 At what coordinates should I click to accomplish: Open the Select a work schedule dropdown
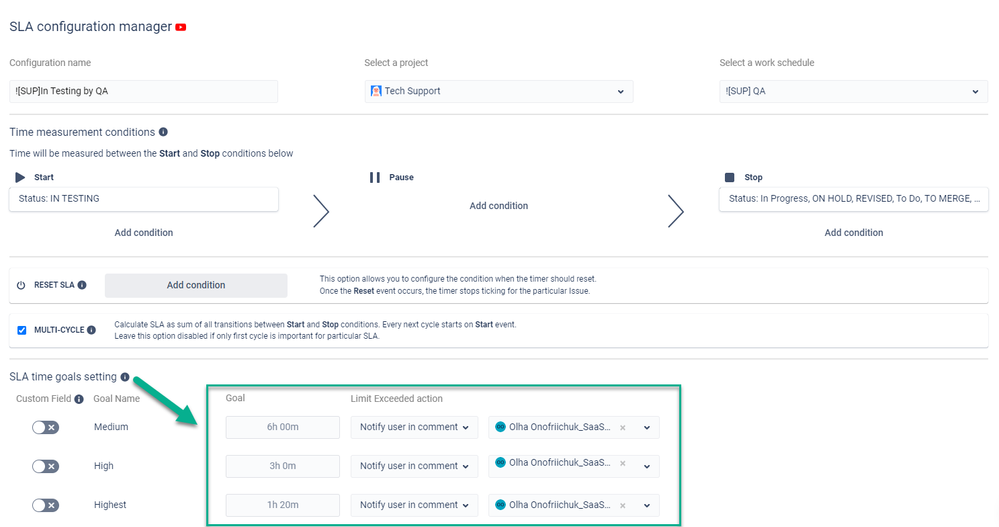pos(854,91)
